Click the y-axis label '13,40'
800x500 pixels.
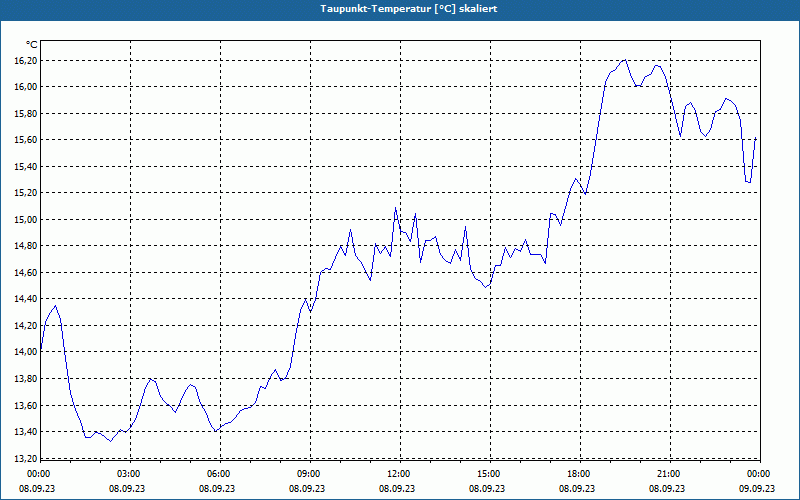(x=26, y=432)
